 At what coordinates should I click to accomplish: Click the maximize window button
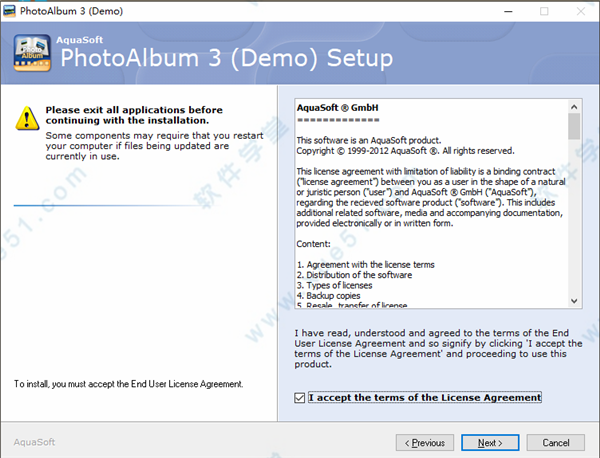click(x=544, y=11)
